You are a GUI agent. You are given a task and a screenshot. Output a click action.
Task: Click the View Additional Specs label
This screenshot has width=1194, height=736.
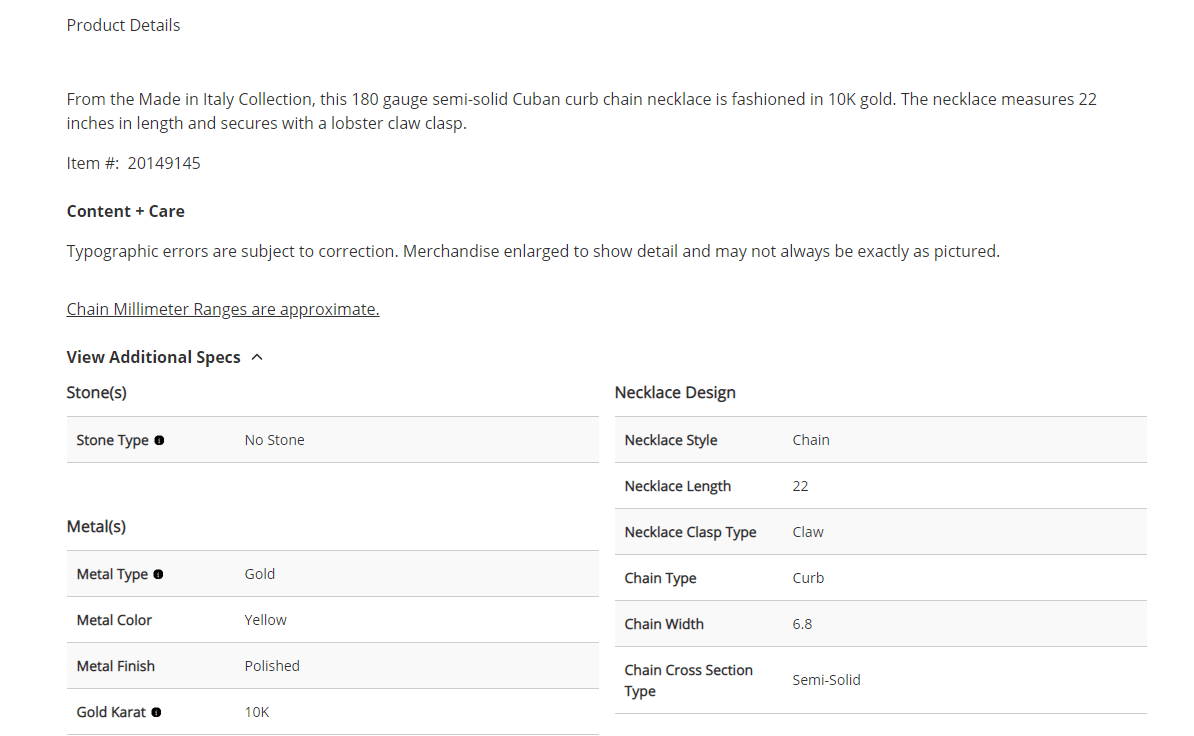(153, 357)
